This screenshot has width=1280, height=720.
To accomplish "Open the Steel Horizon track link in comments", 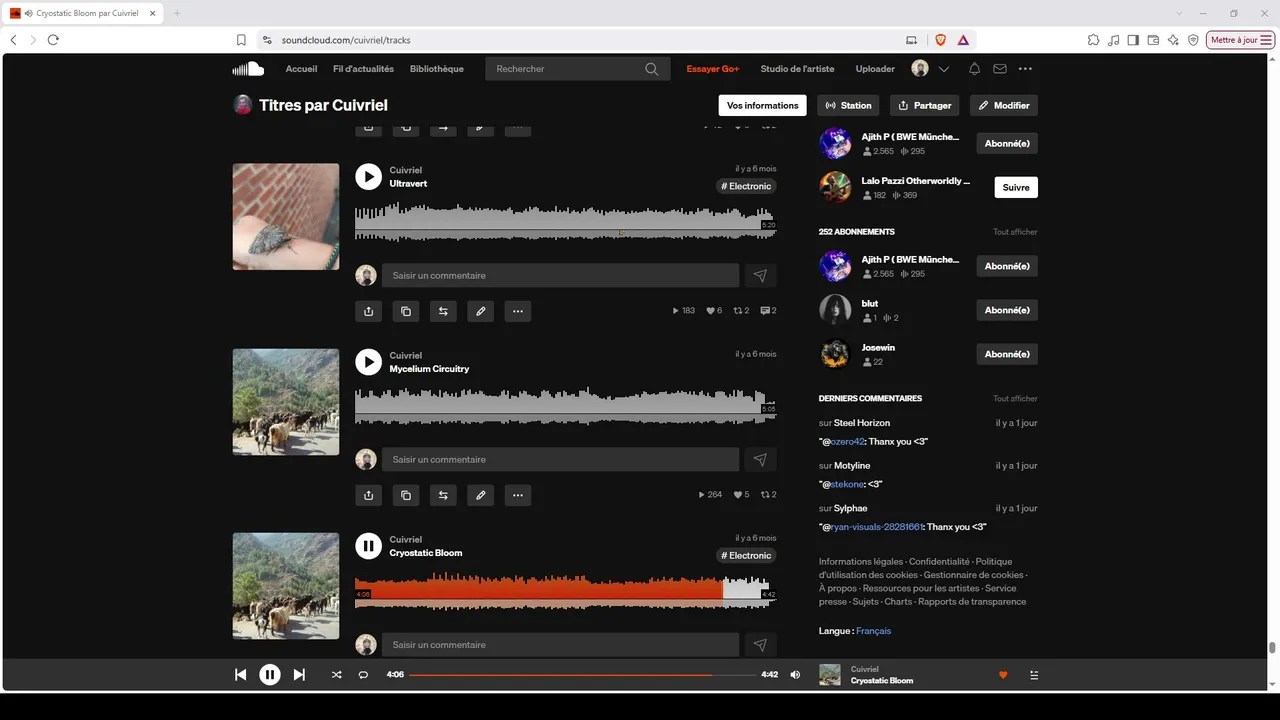I will coord(862,423).
